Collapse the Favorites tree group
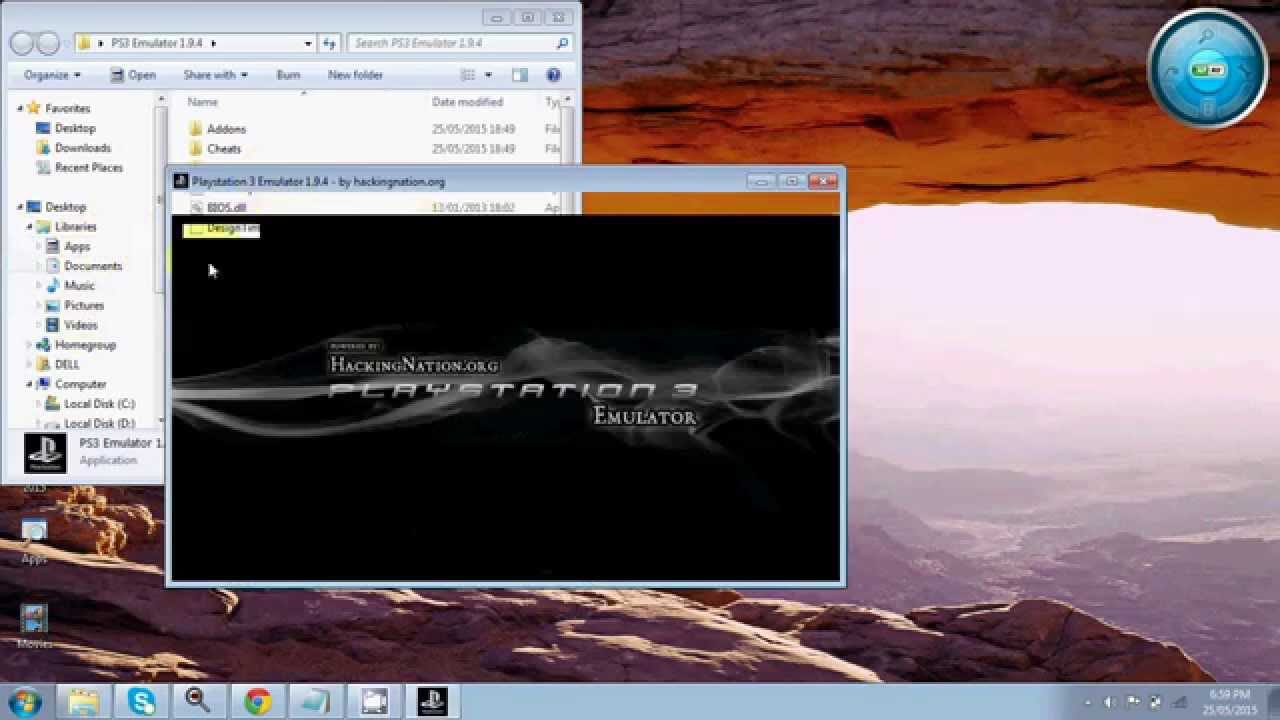This screenshot has height=720, width=1280. point(19,108)
